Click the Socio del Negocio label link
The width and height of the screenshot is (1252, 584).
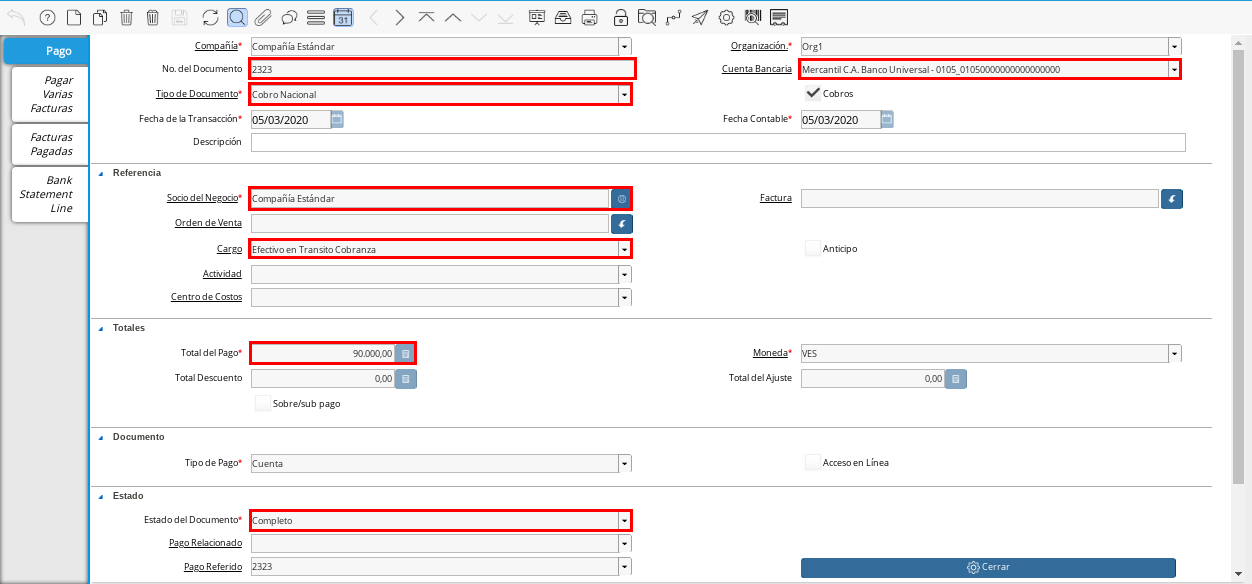pyautogui.click(x=203, y=198)
